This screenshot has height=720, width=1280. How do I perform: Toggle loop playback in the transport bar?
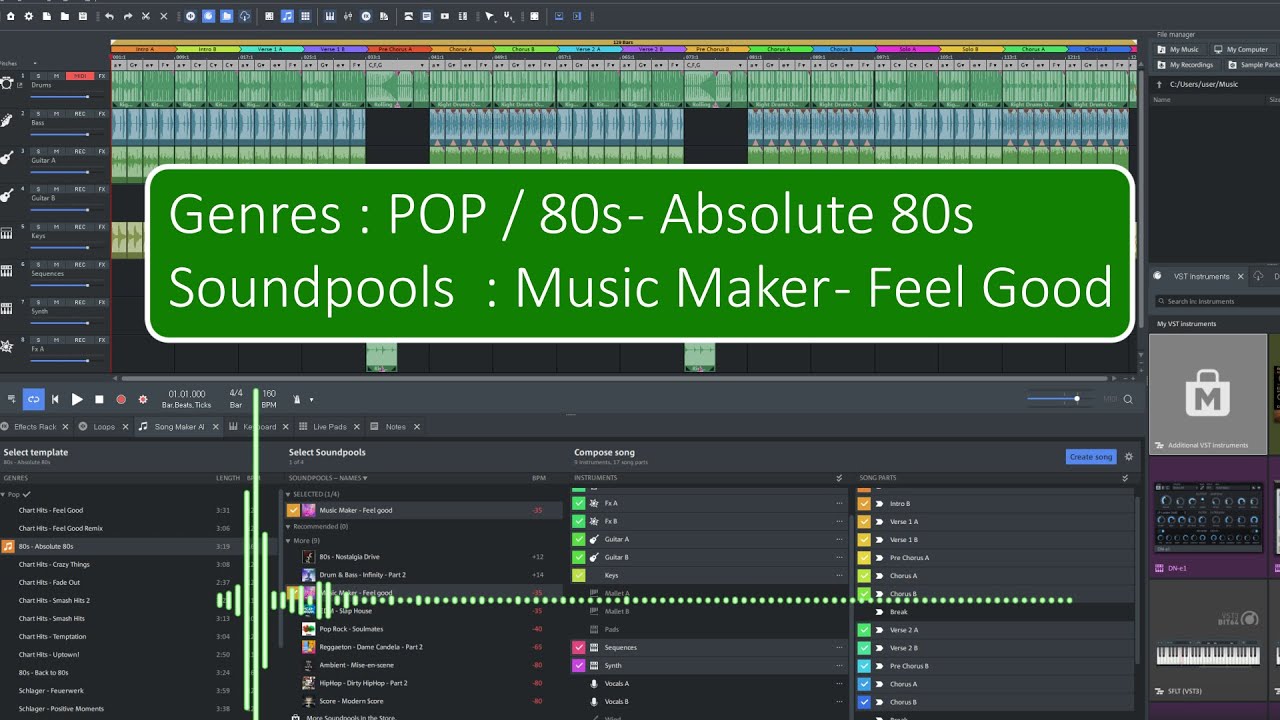34,399
